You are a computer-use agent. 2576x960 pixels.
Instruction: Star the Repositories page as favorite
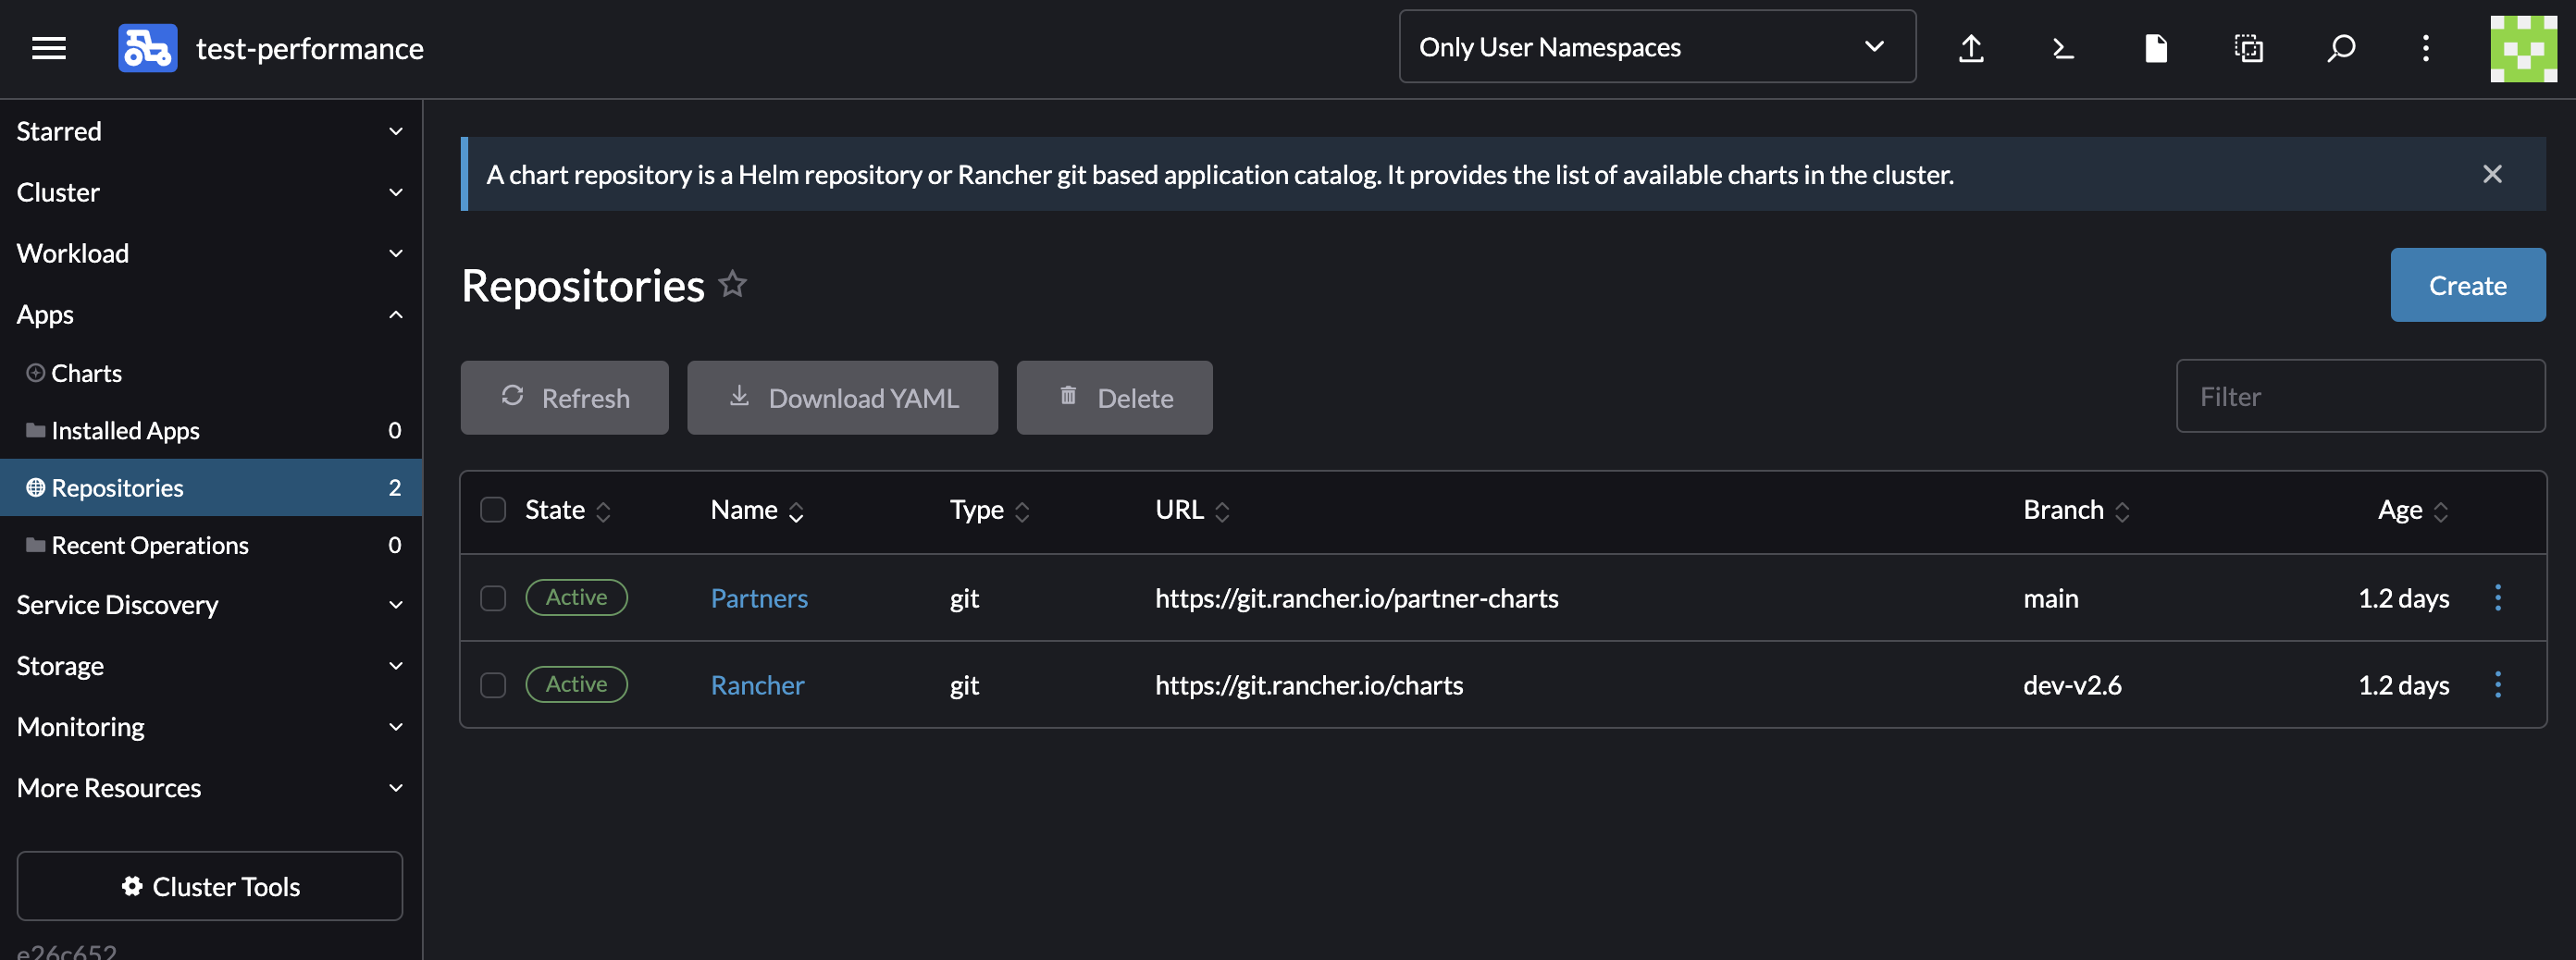click(x=733, y=285)
